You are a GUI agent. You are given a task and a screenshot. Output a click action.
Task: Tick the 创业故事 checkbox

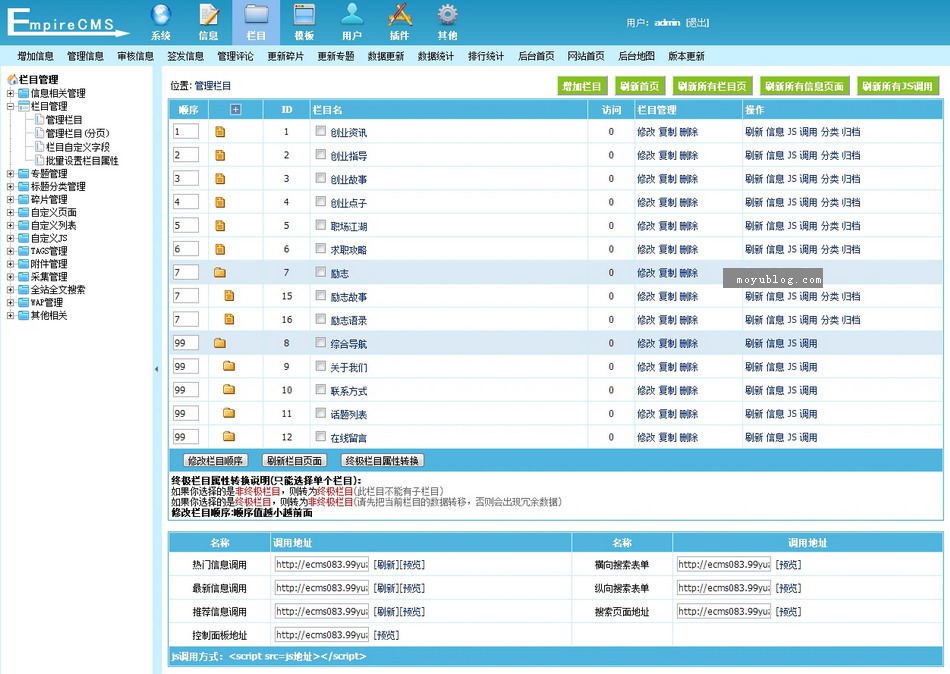[321, 178]
